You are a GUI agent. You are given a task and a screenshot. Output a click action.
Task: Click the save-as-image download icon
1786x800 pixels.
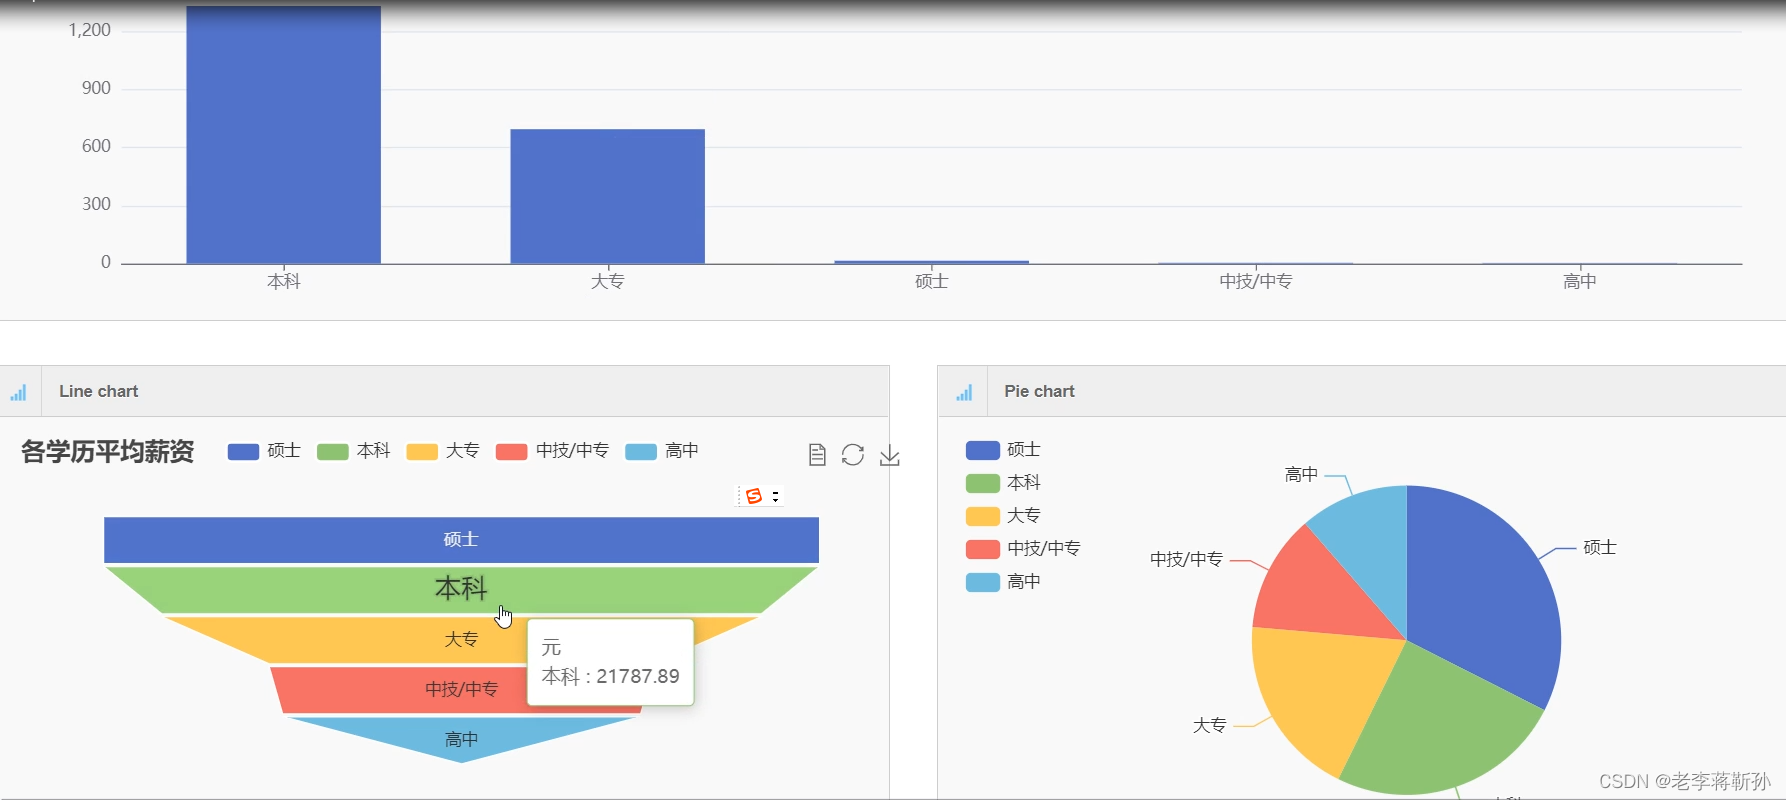pos(890,456)
